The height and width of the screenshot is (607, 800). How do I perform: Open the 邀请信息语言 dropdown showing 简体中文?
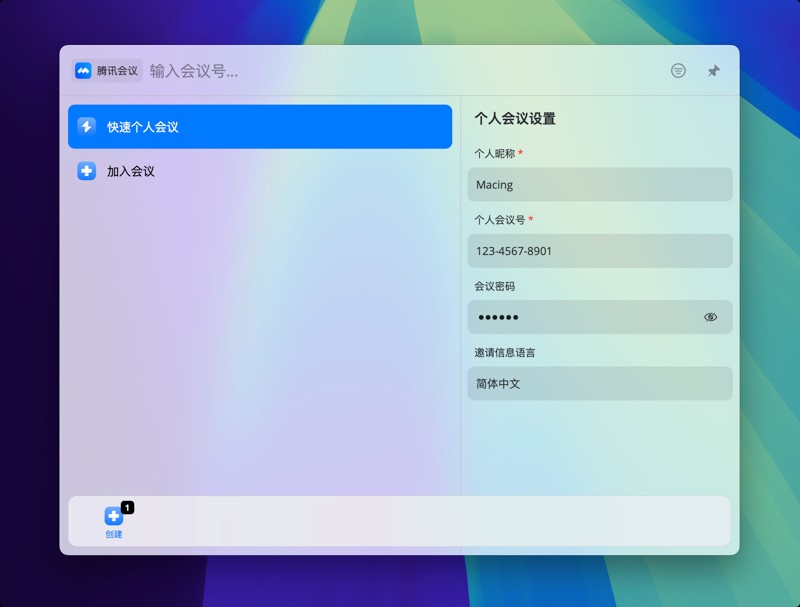(x=599, y=383)
